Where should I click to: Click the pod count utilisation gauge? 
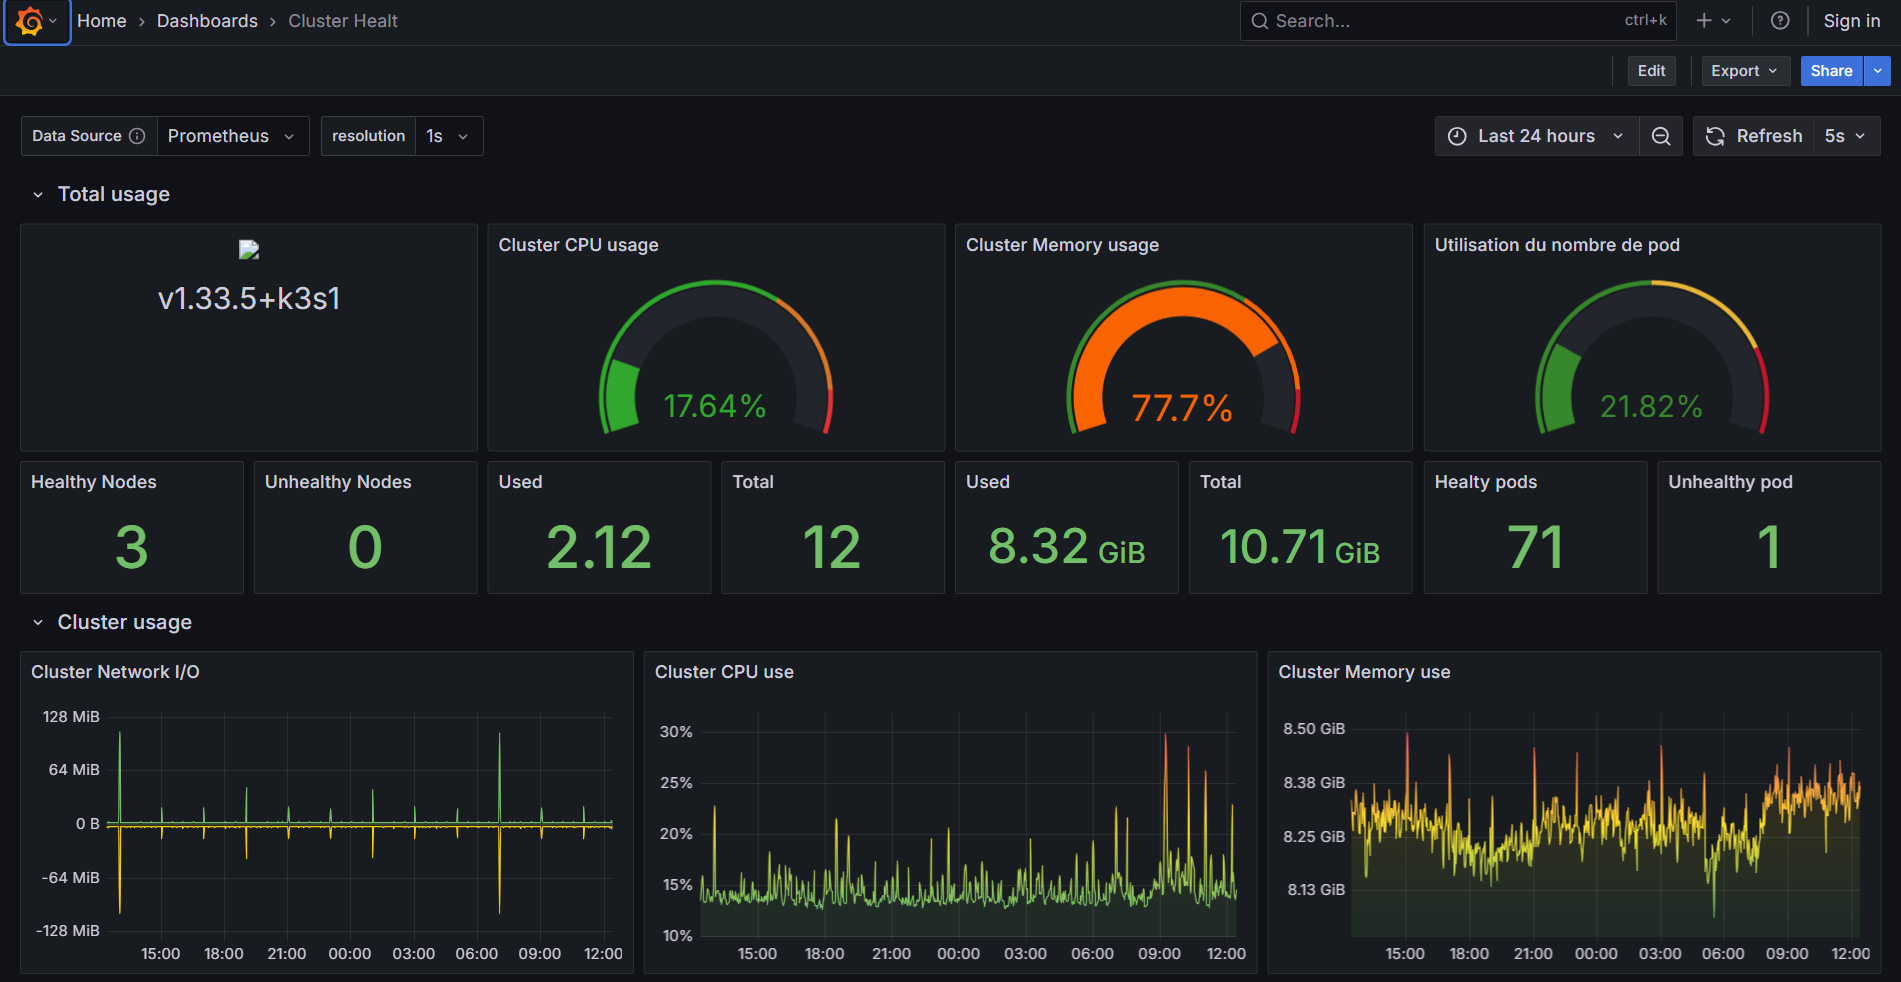pos(1652,358)
